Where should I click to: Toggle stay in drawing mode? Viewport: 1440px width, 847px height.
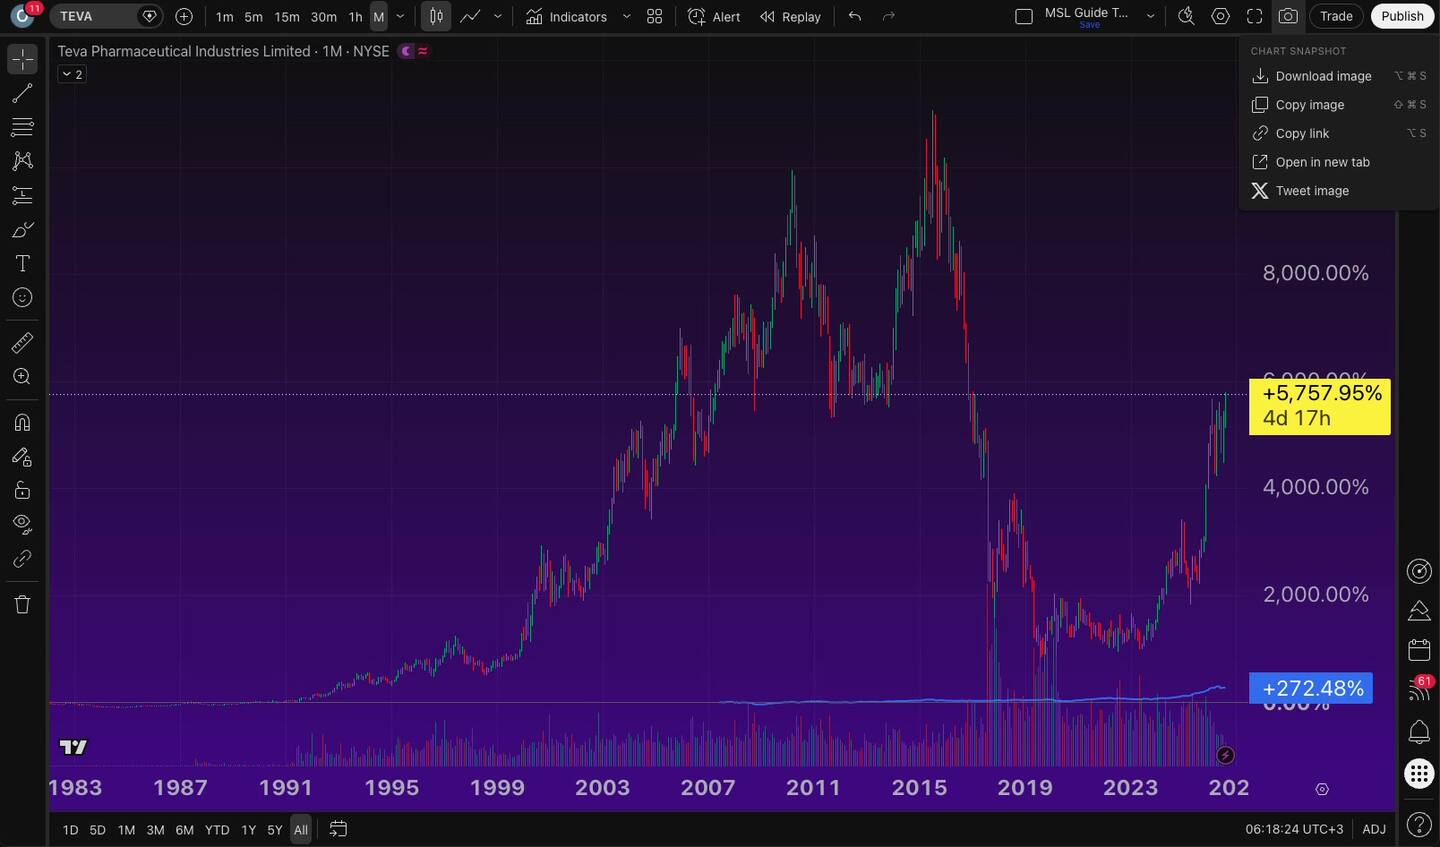[x=22, y=456]
